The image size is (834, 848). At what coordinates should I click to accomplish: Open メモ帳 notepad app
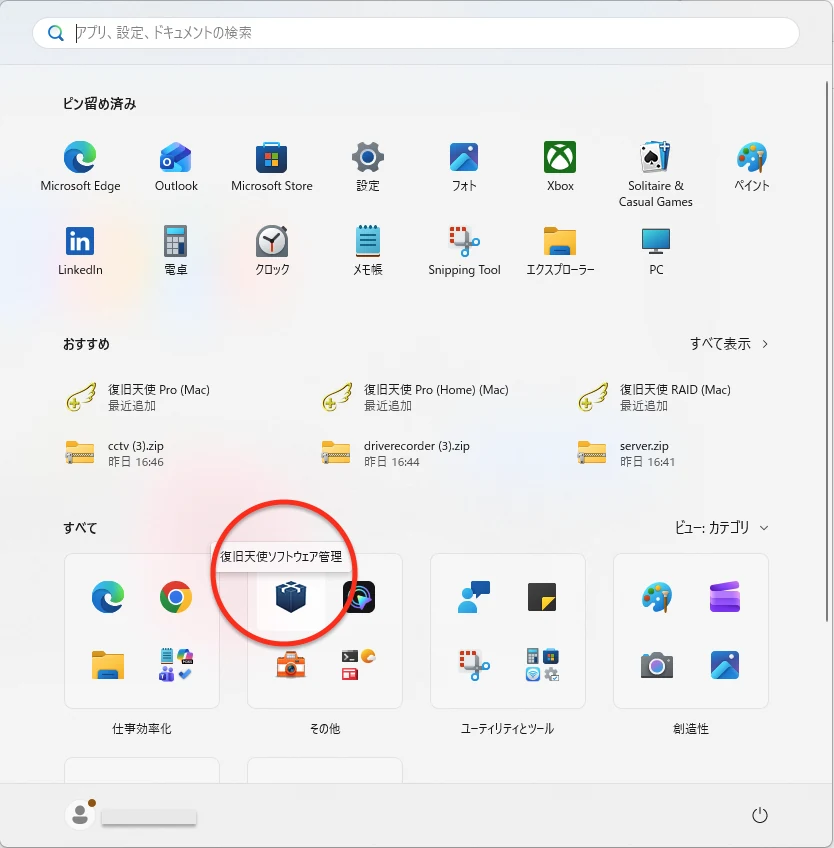pyautogui.click(x=368, y=250)
